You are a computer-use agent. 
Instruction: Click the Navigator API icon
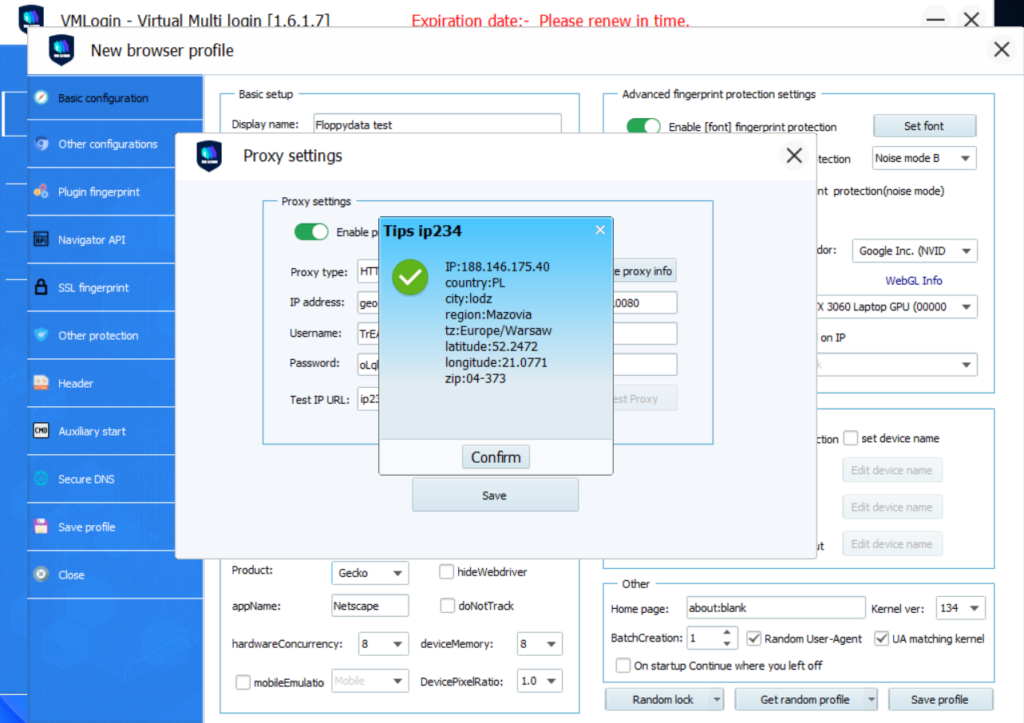pyautogui.click(x=41, y=239)
